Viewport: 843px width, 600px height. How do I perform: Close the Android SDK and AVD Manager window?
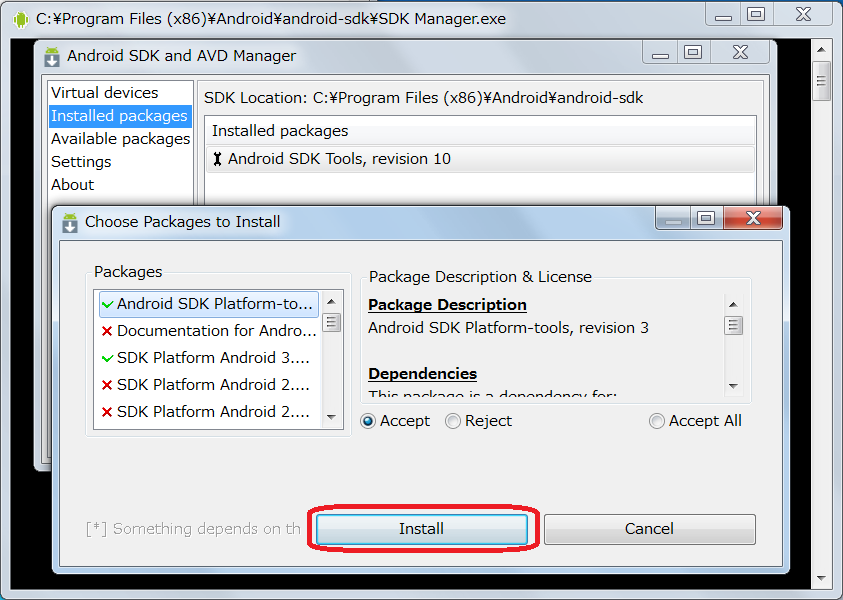point(740,52)
